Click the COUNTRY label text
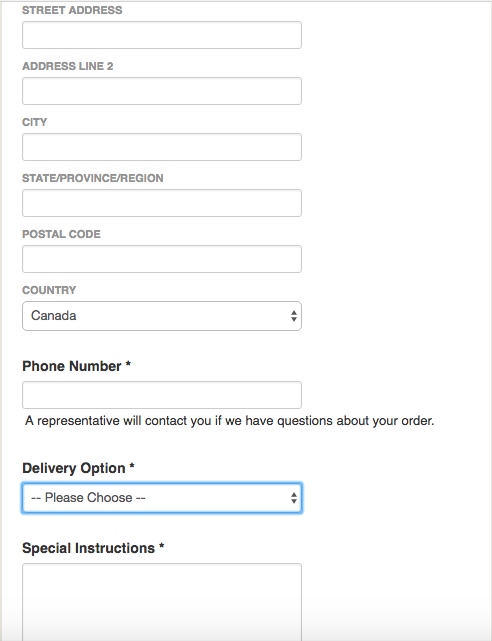Image resolution: width=492 pixels, height=641 pixels. coord(49,290)
